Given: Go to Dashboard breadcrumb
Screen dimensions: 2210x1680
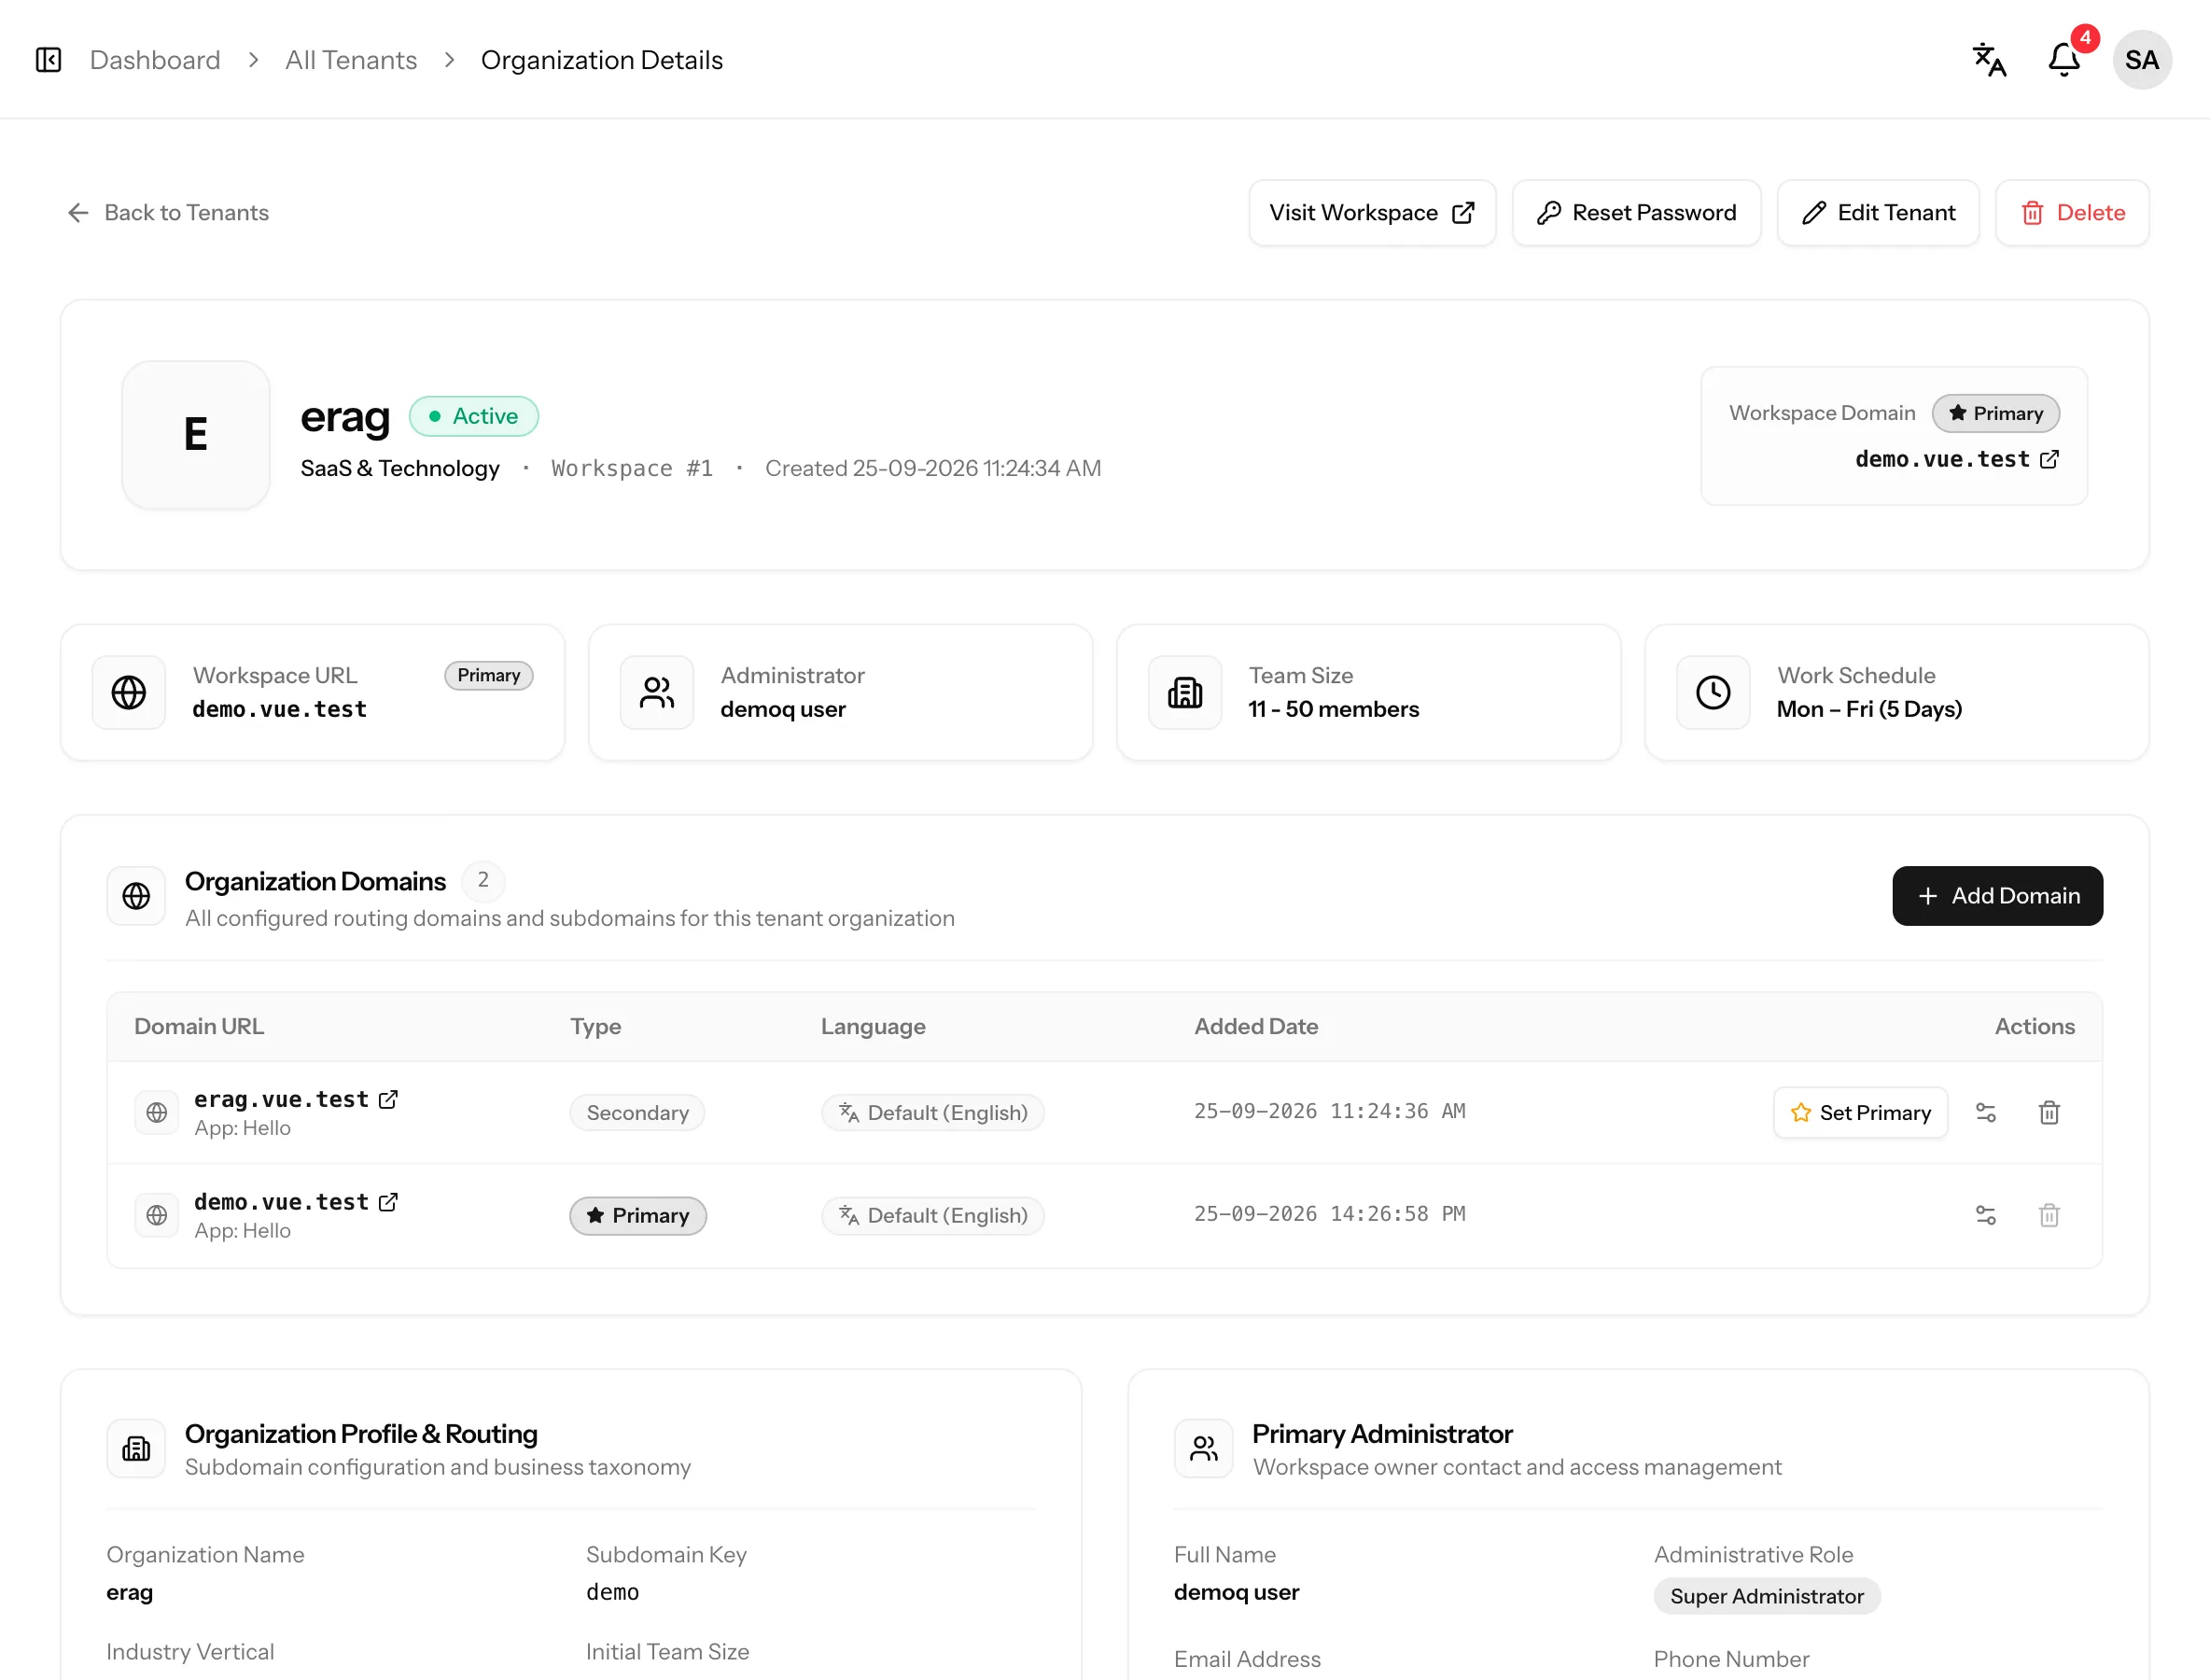Looking at the screenshot, I should tap(155, 60).
